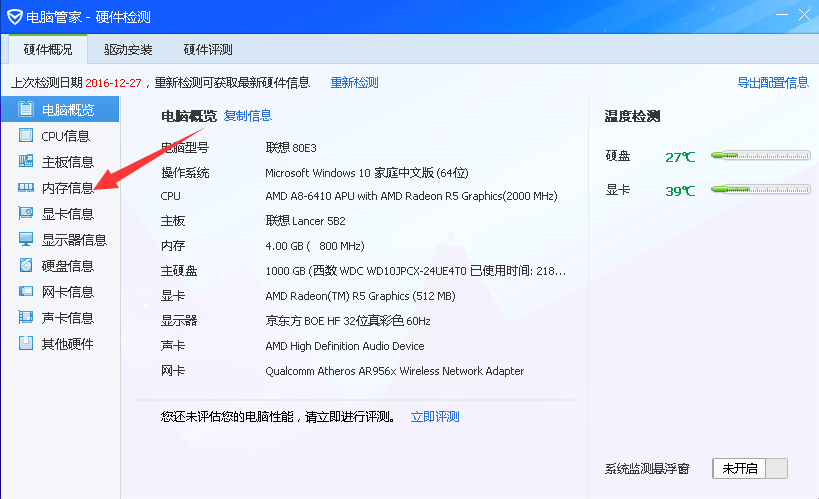Image resolution: width=819 pixels, height=499 pixels.
Task: Click the 电脑管家 shield logo
Action: [15, 17]
